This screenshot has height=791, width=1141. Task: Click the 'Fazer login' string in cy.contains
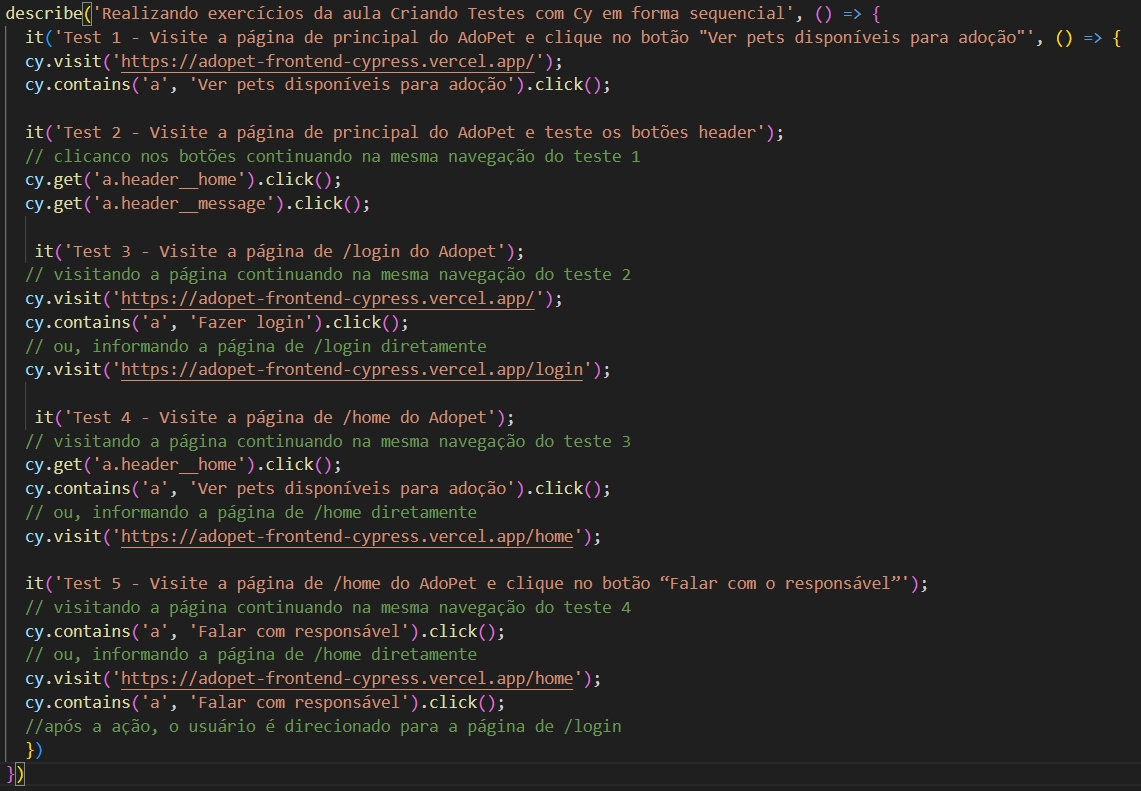coord(251,322)
